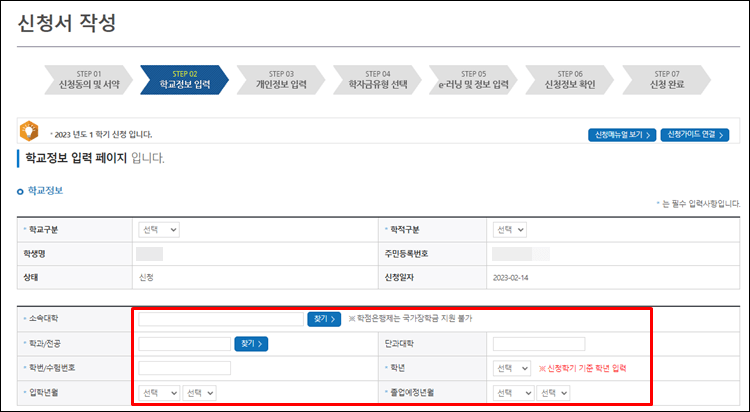Open the 학년 dropdown
This screenshot has width=750, height=412.
[512, 368]
